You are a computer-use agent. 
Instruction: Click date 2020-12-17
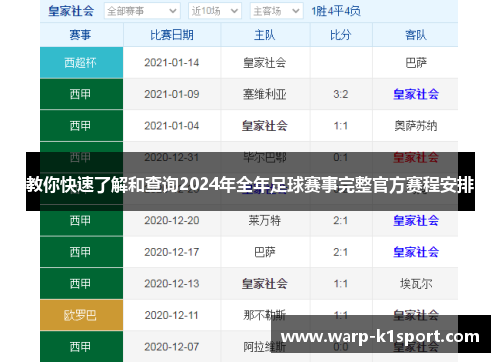coord(172,252)
